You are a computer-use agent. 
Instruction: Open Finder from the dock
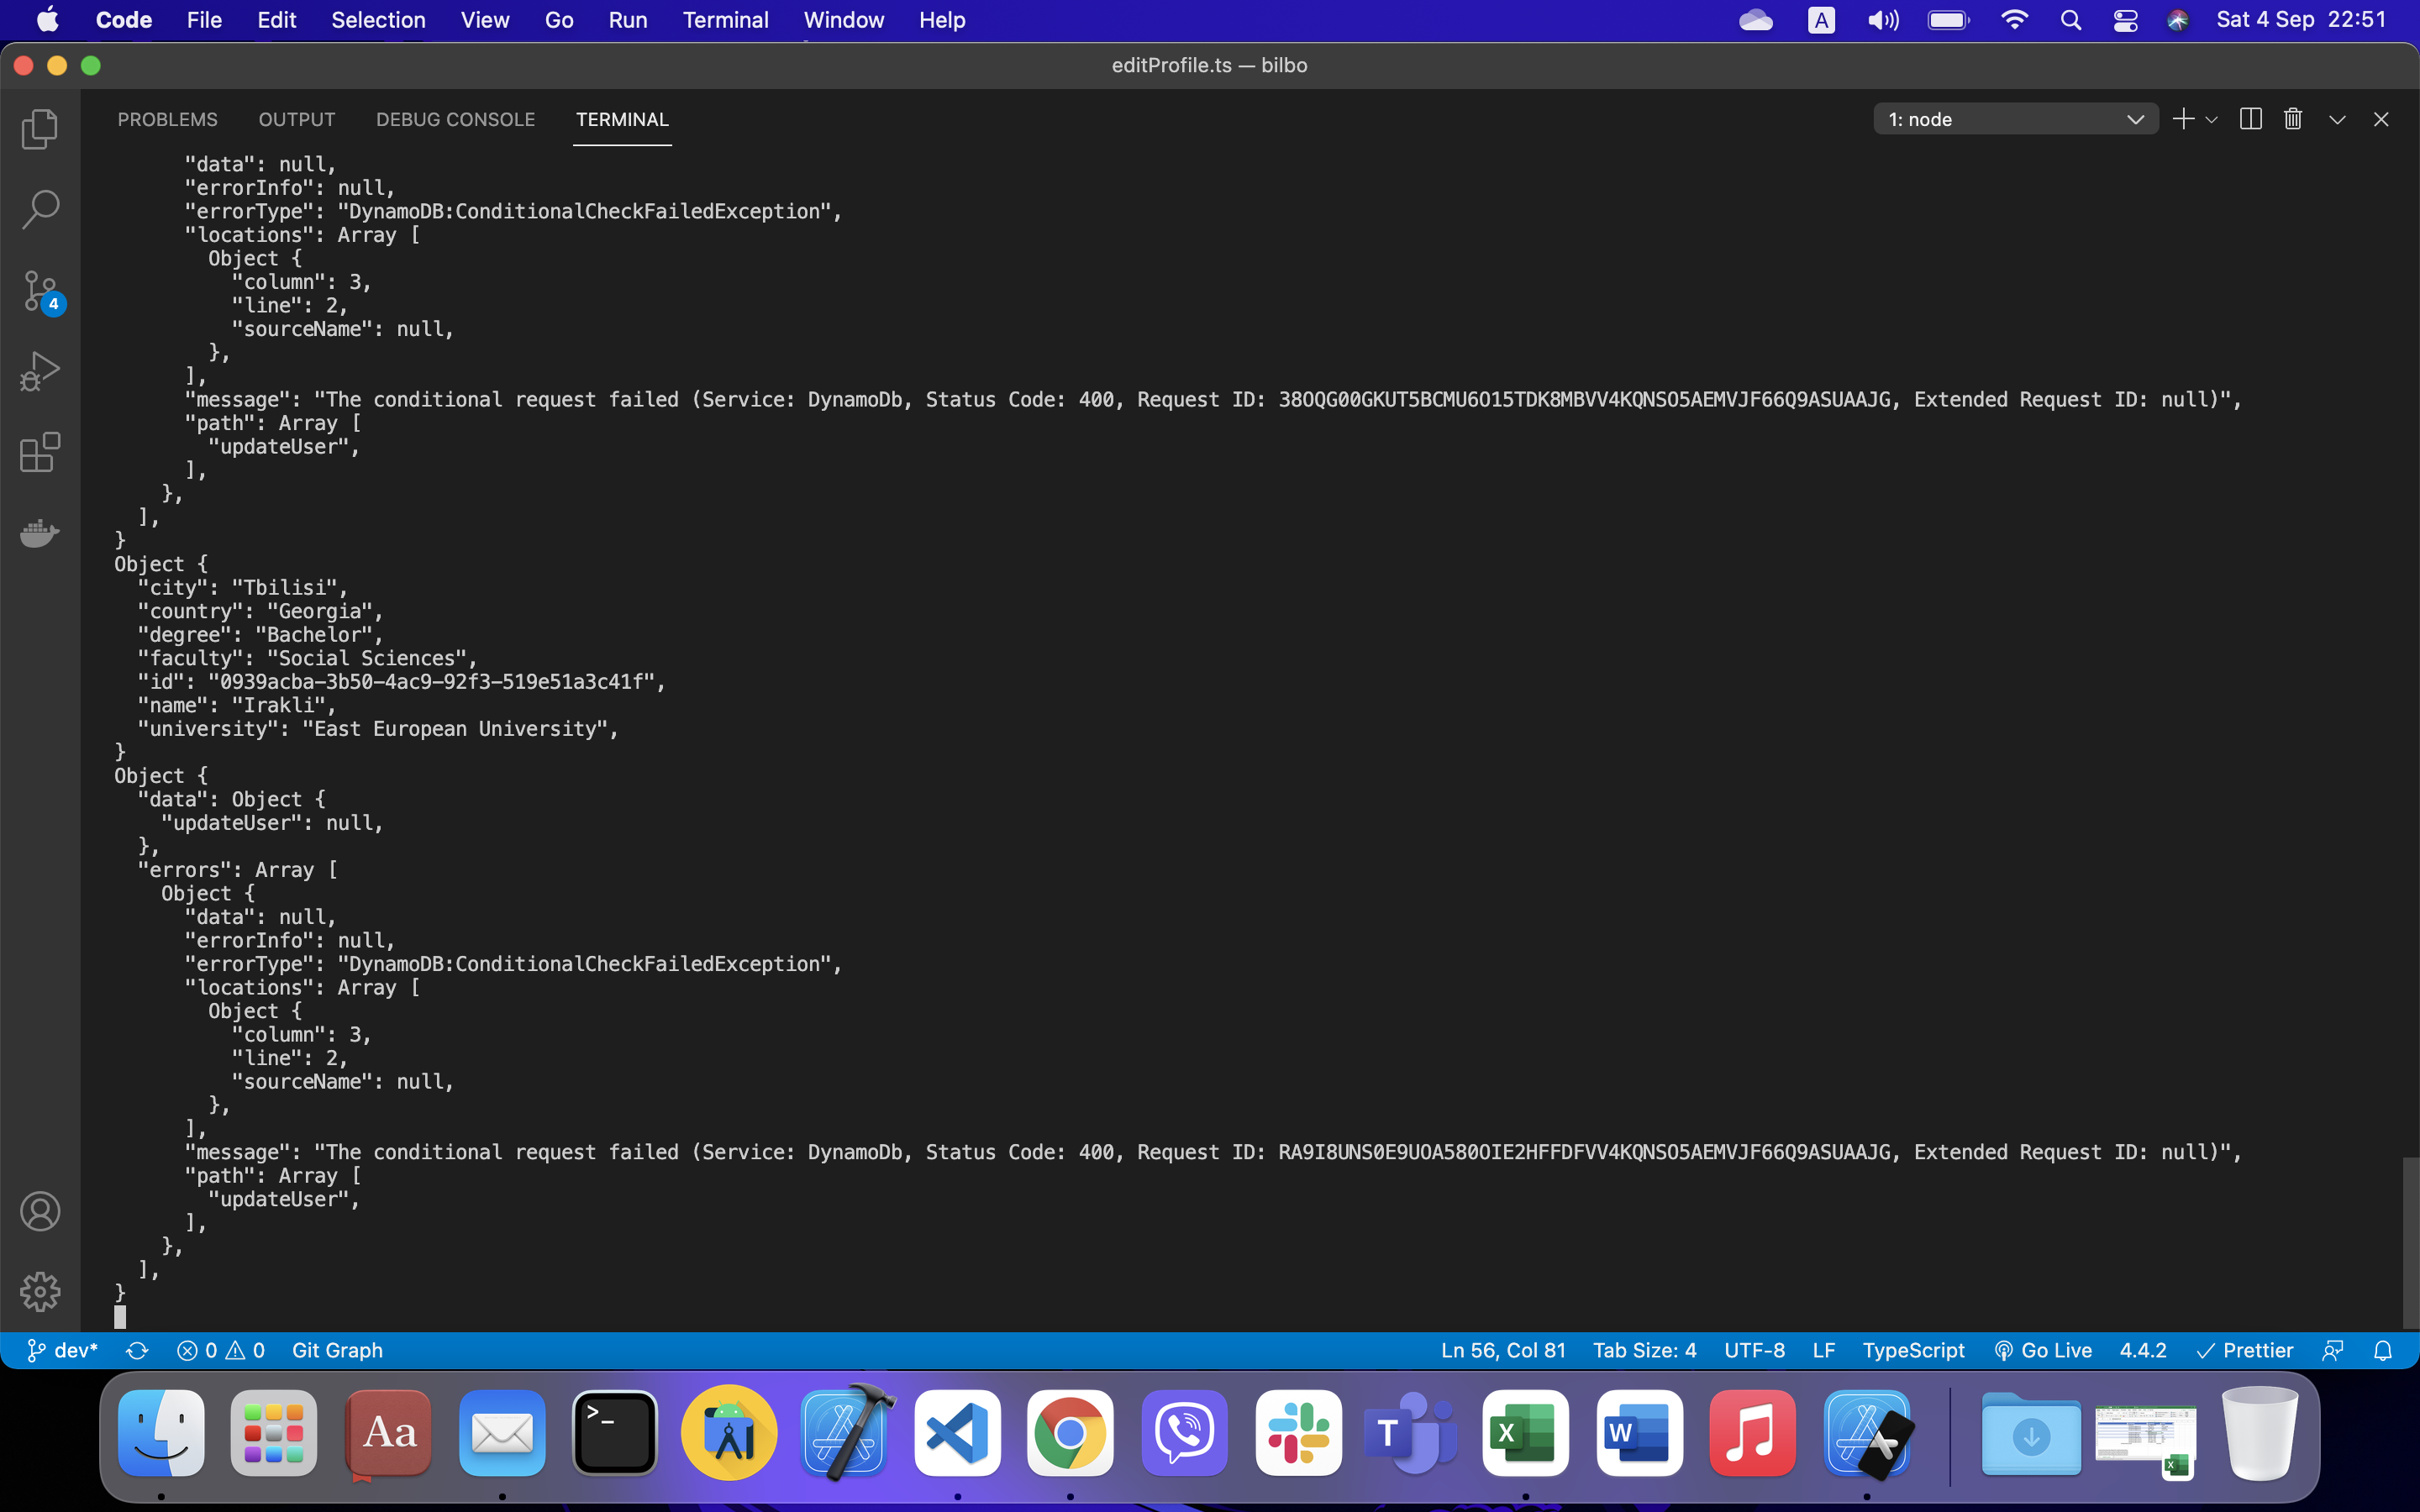161,1433
